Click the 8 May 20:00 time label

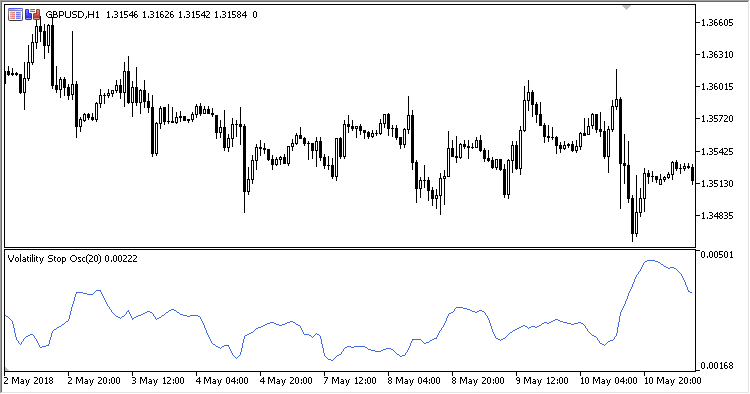[478, 381]
